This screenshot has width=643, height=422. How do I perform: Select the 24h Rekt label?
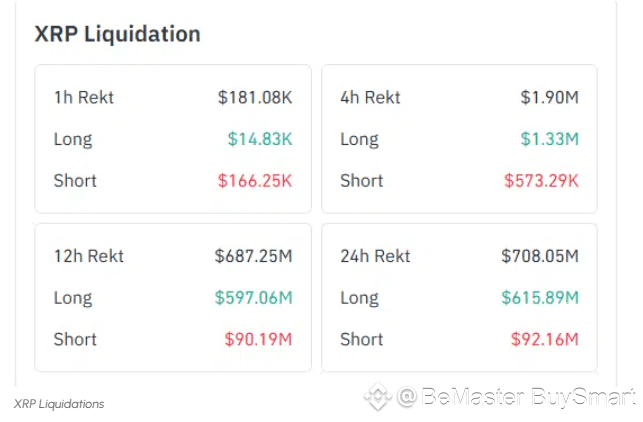tap(375, 256)
